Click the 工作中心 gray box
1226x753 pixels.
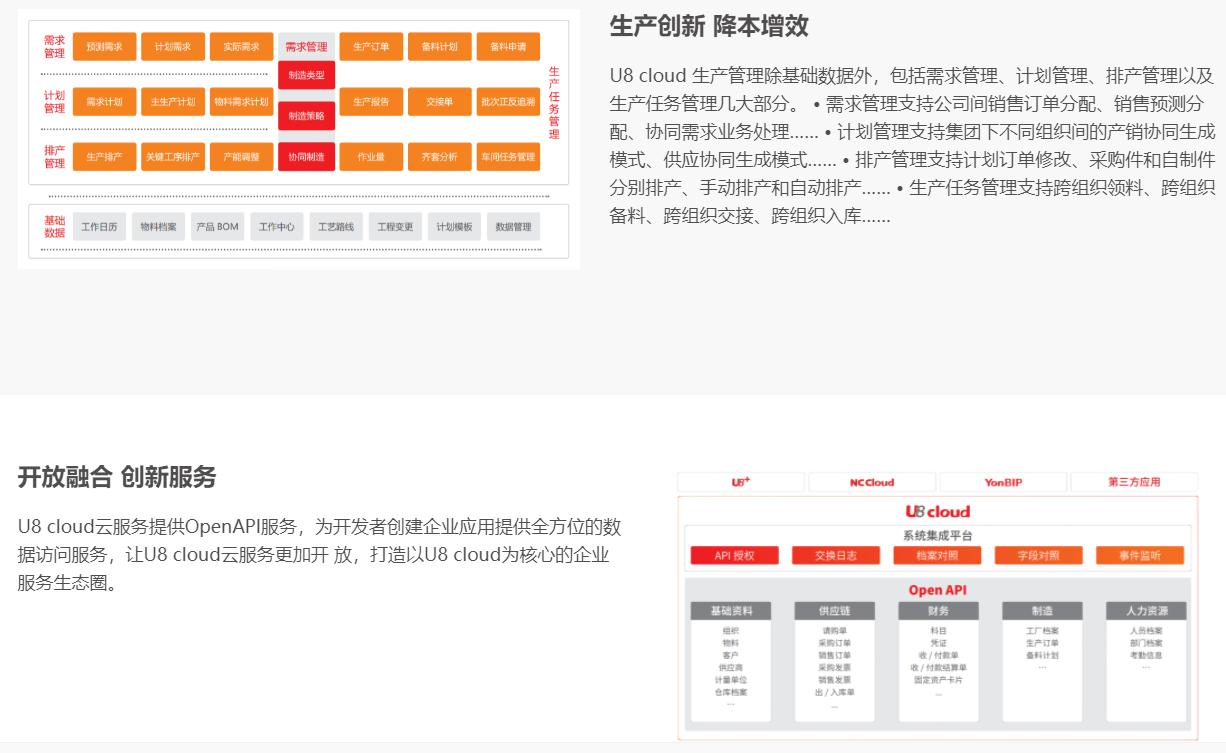(277, 227)
